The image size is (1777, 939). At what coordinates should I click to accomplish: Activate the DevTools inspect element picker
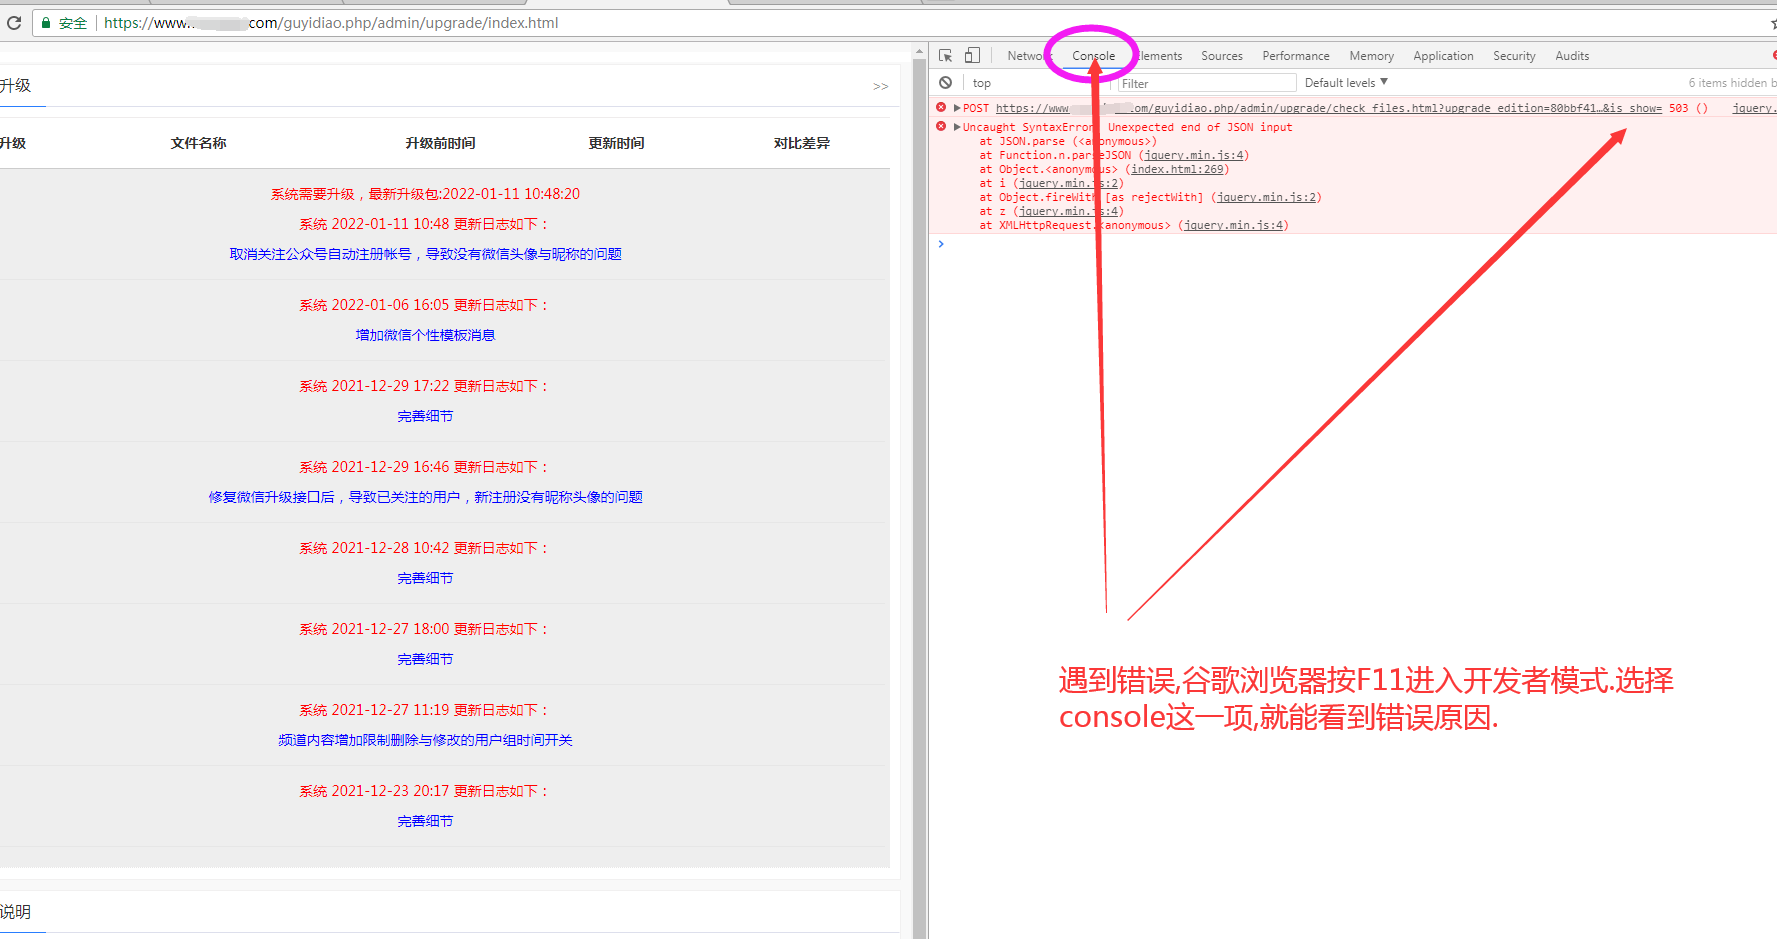pos(946,56)
